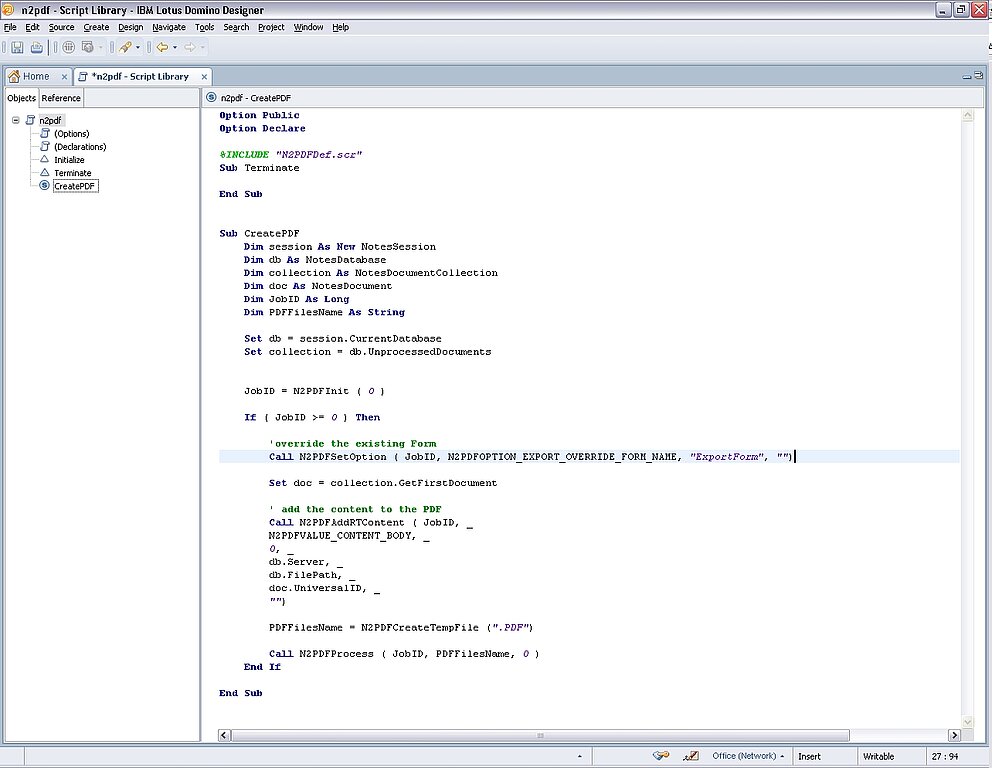The height and width of the screenshot is (768, 992).
Task: Open the Source menu
Action: click(61, 27)
